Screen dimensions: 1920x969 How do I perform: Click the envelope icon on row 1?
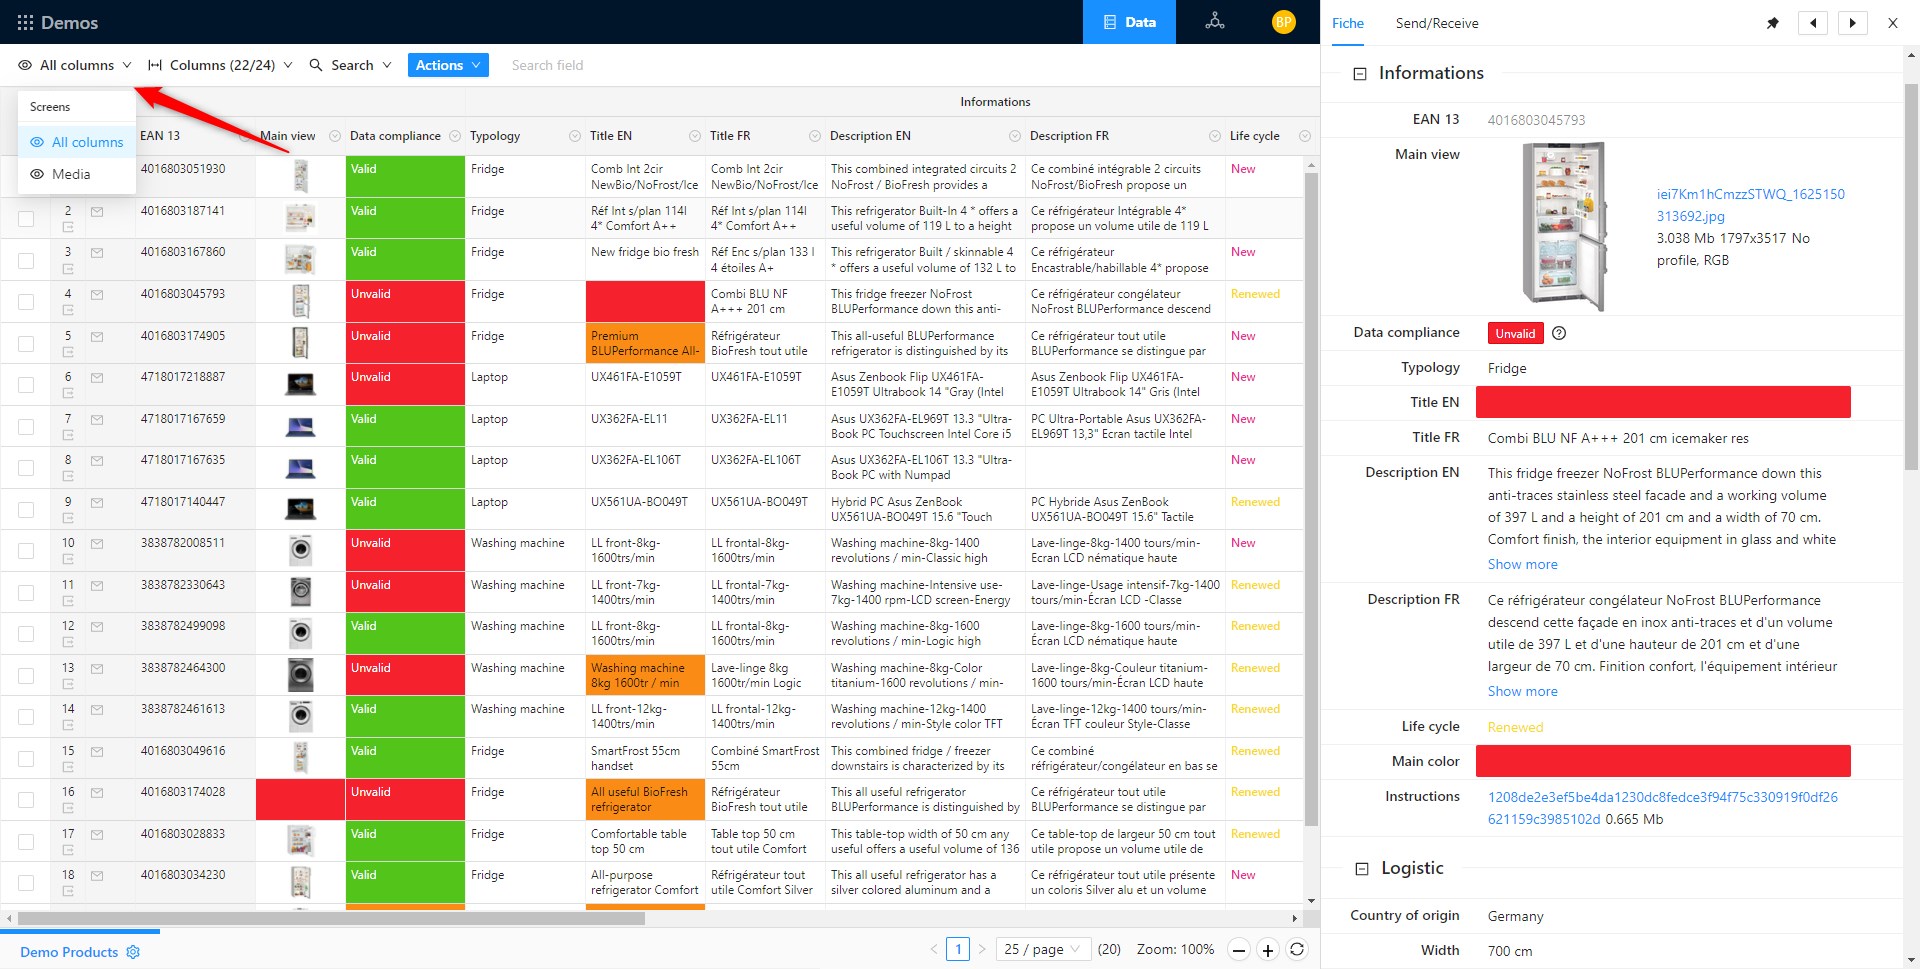tap(96, 169)
